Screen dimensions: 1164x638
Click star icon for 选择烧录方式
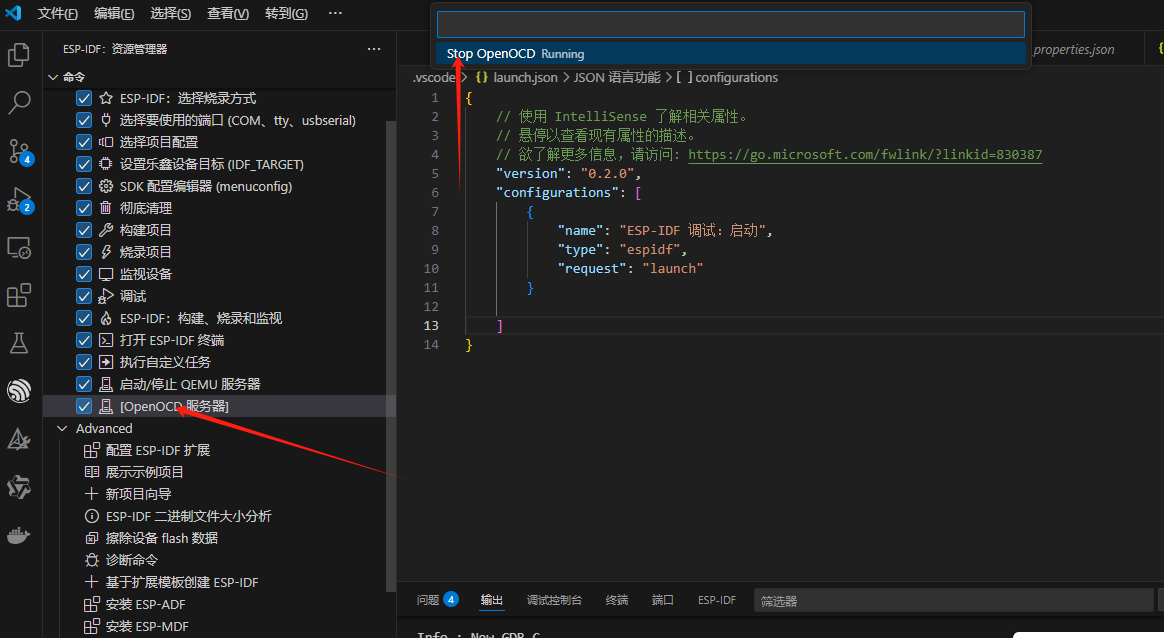106,98
